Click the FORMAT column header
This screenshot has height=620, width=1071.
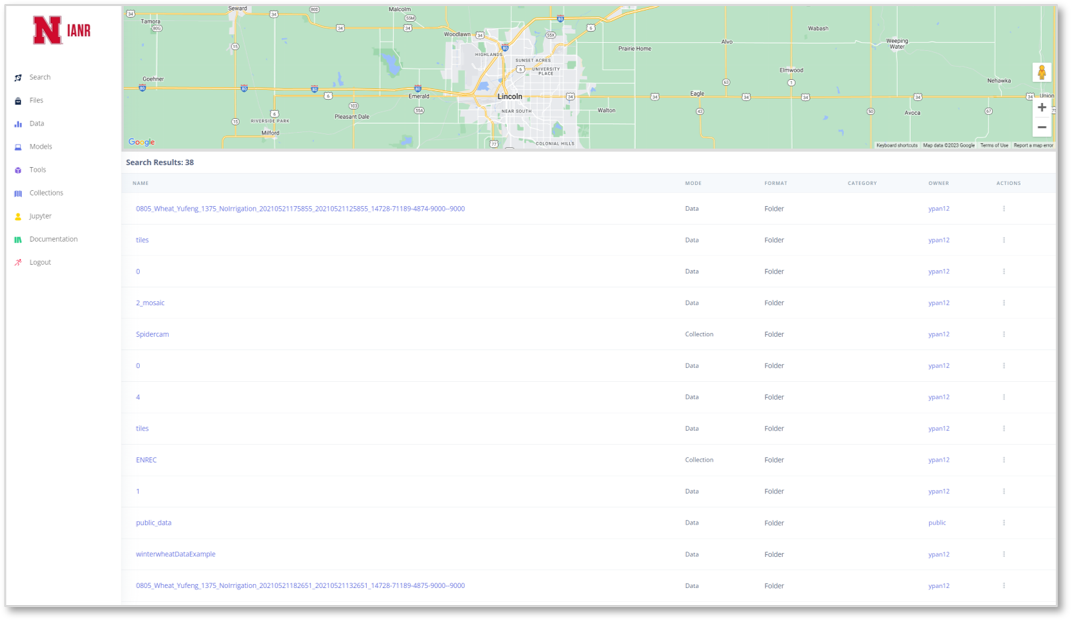tap(776, 183)
